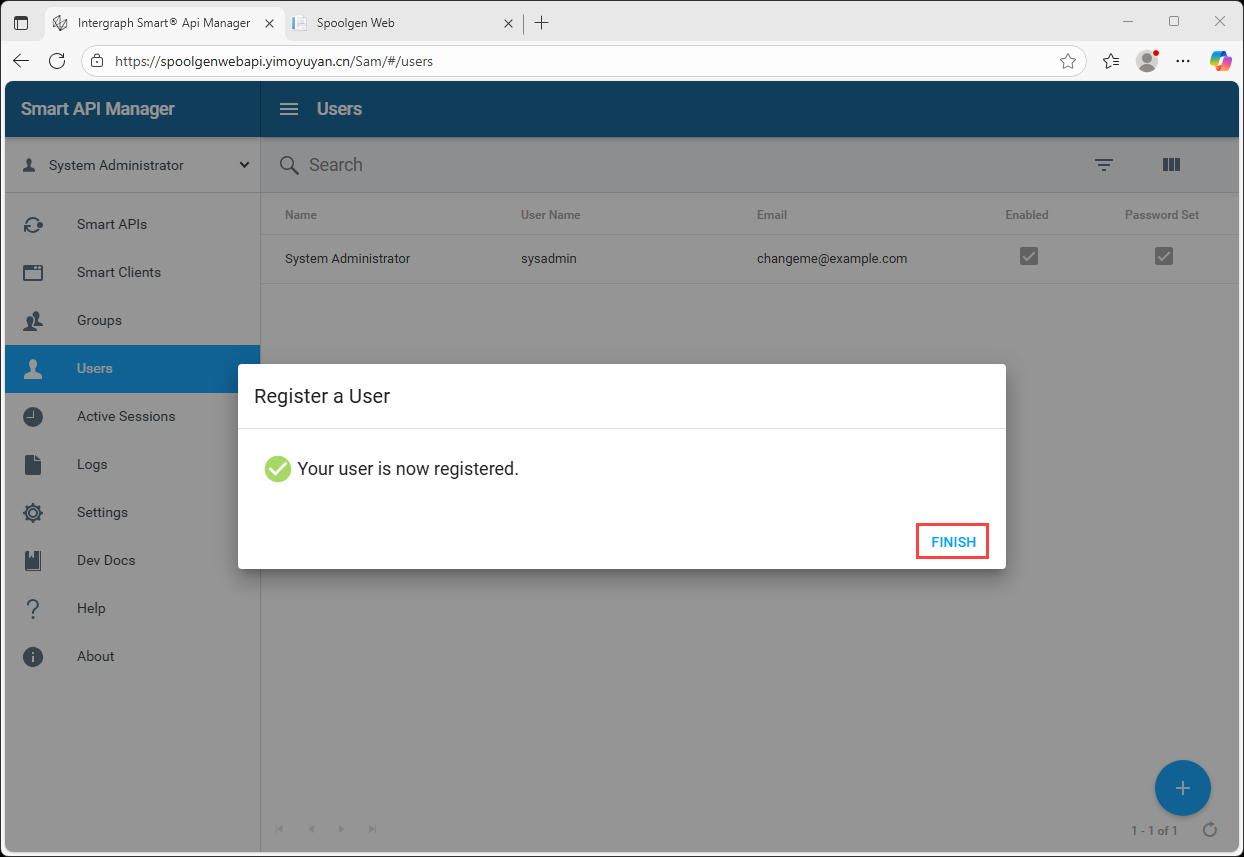This screenshot has height=857, width=1244.
Task: Go to Active Sessions page
Action: (126, 416)
